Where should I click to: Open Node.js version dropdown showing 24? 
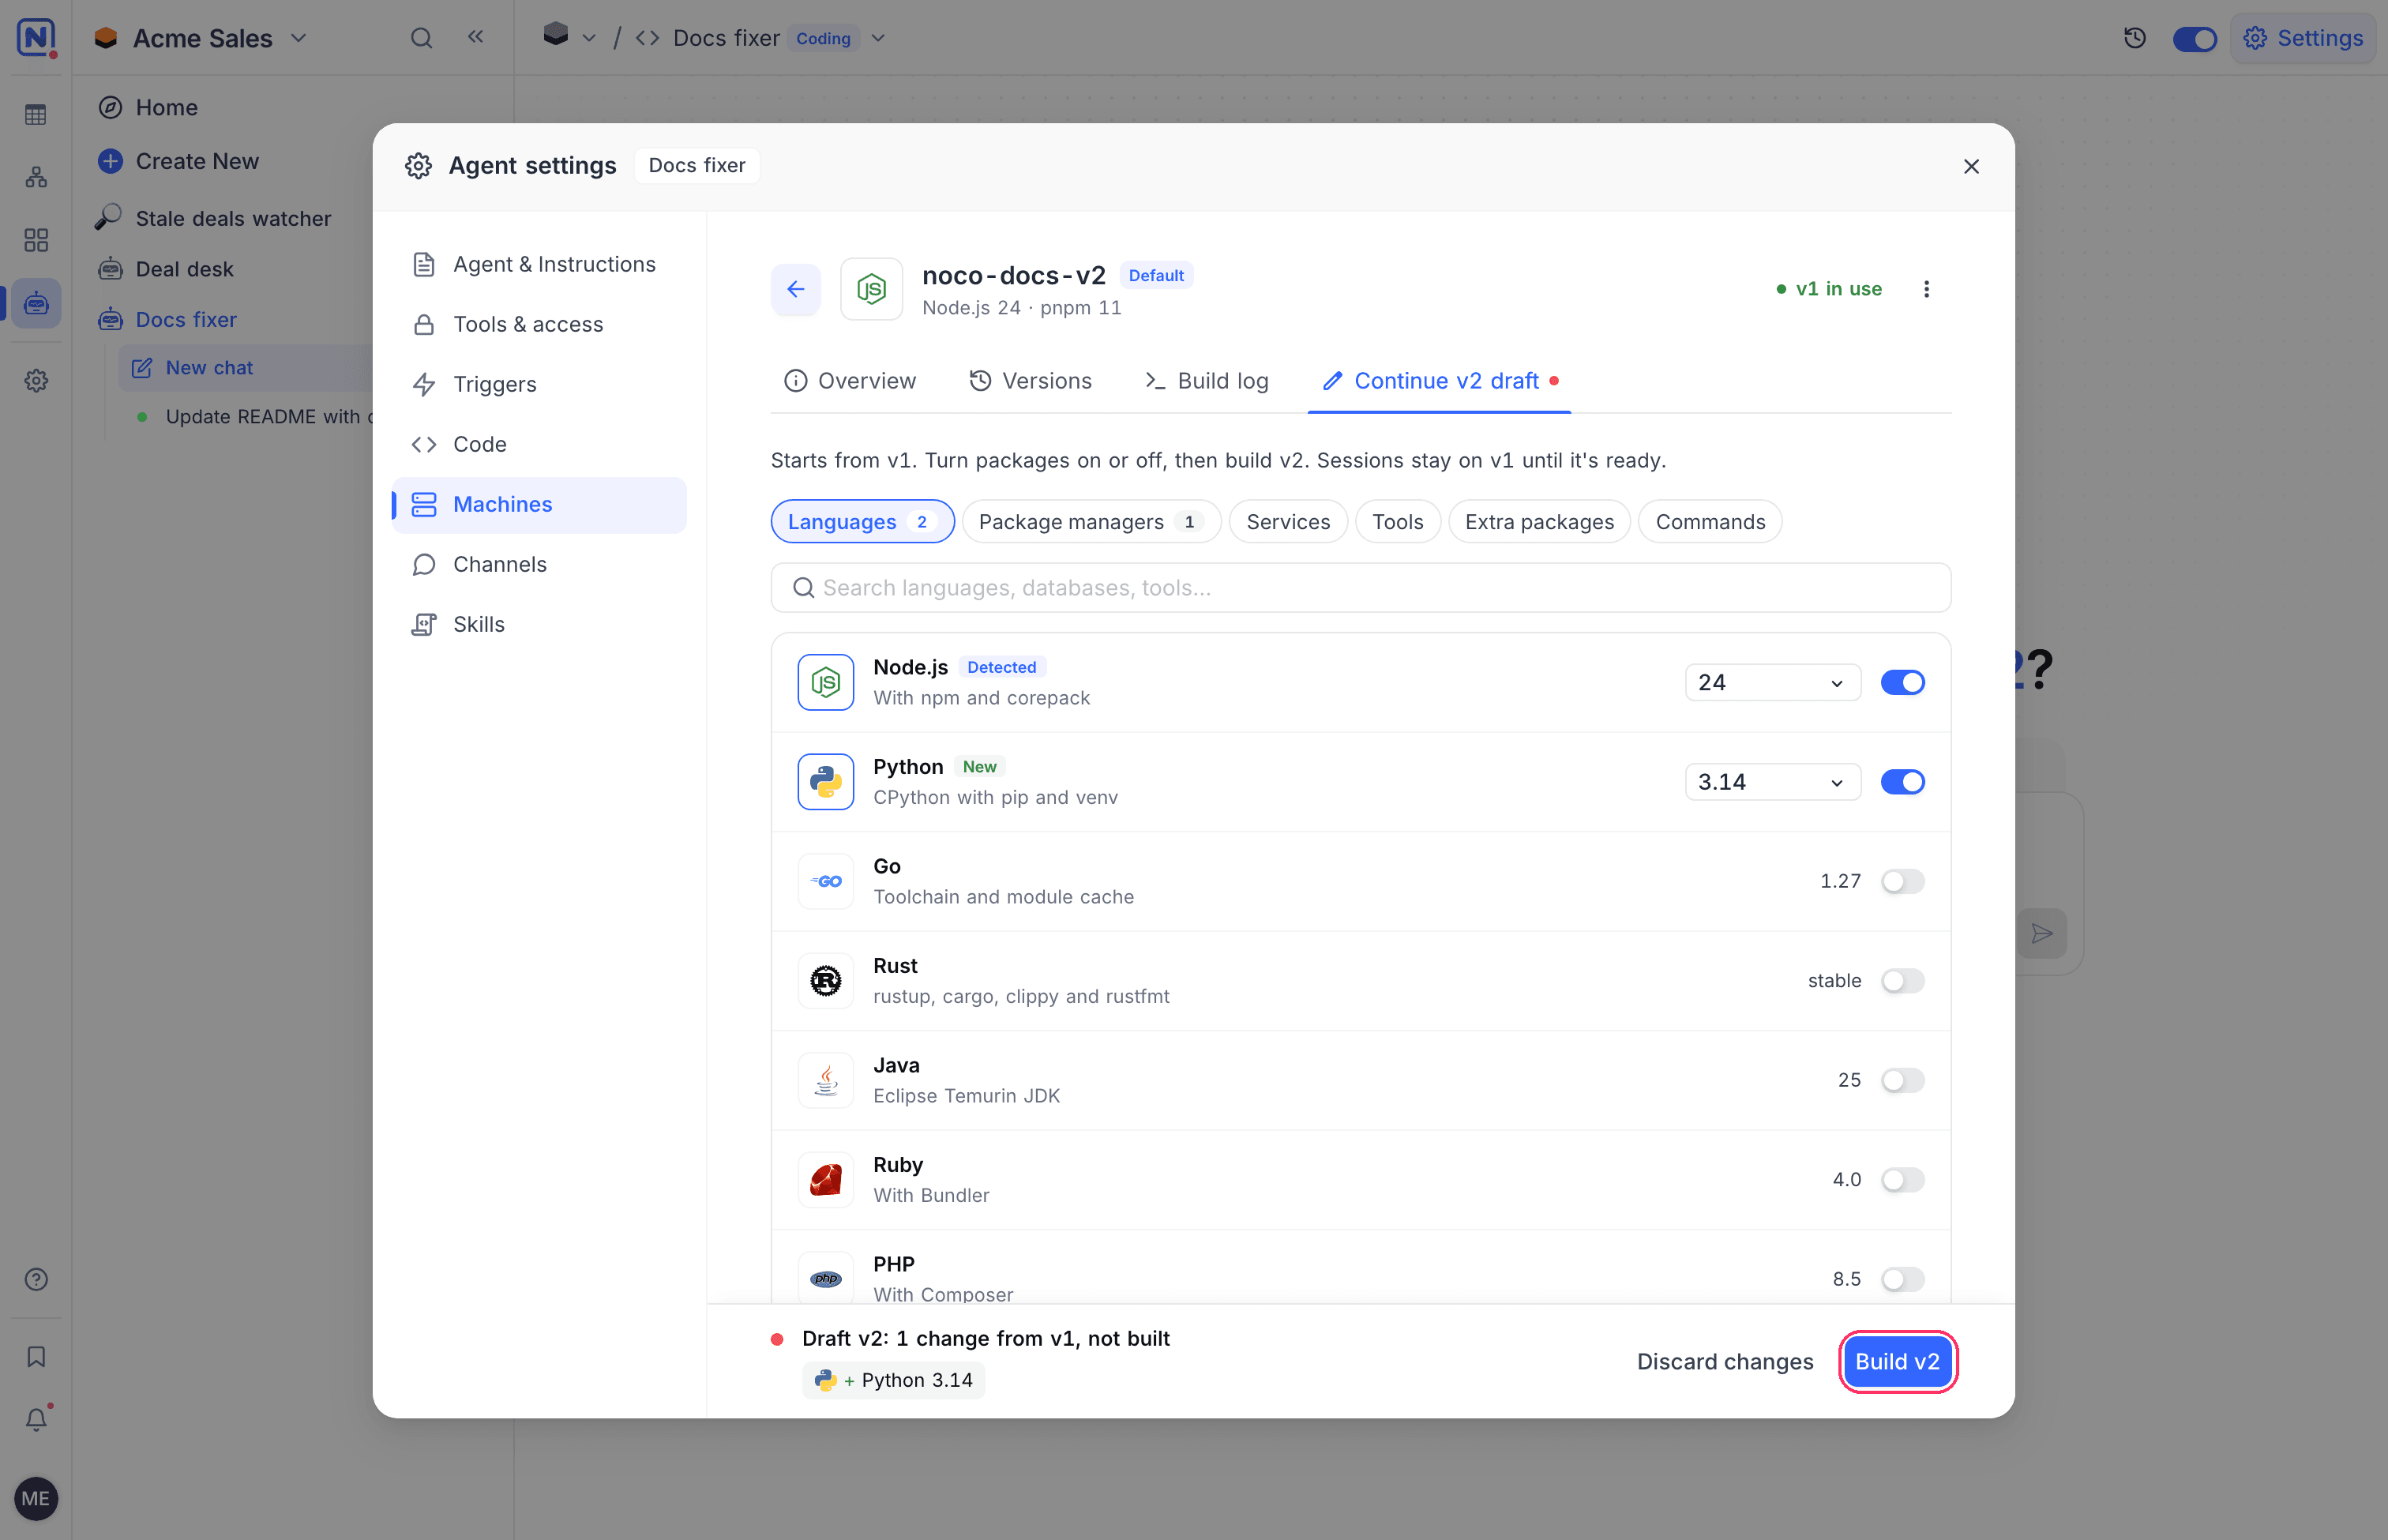[x=1772, y=682]
